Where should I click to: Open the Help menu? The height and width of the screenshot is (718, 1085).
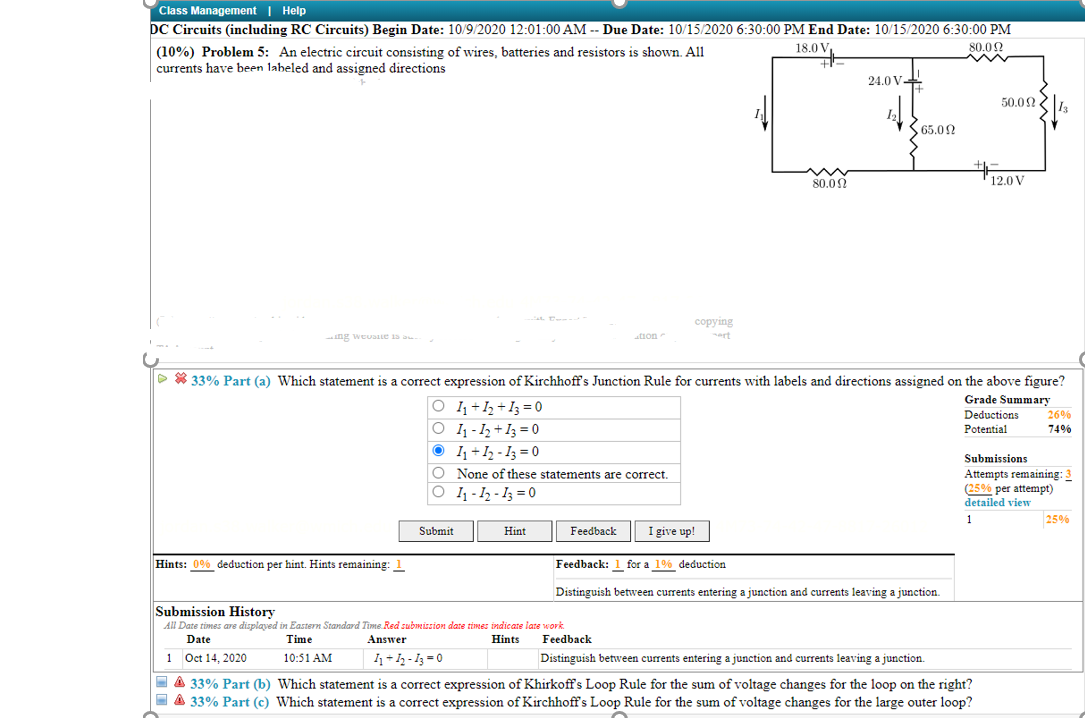tap(293, 10)
